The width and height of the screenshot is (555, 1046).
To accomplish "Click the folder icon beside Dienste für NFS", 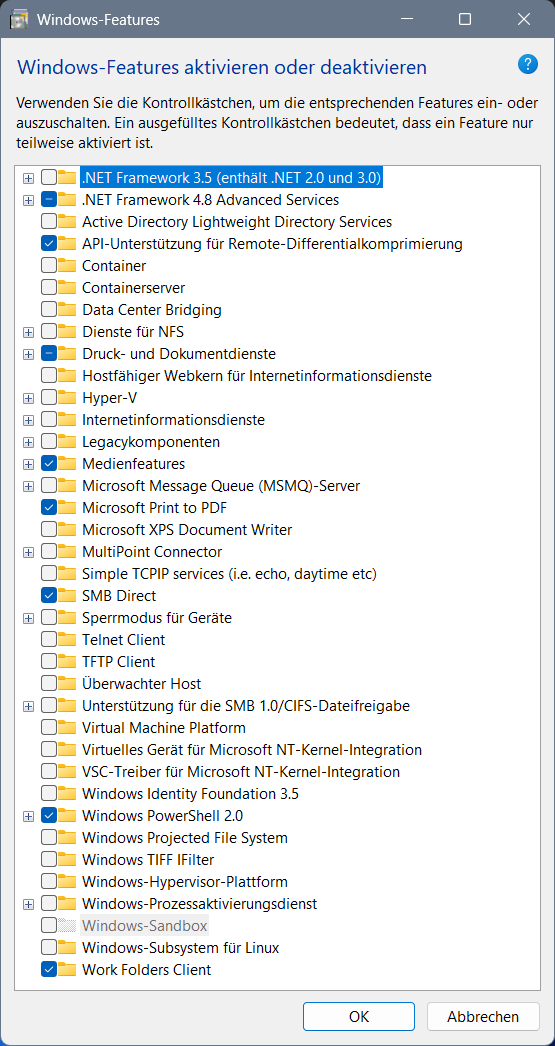I will tap(67, 332).
